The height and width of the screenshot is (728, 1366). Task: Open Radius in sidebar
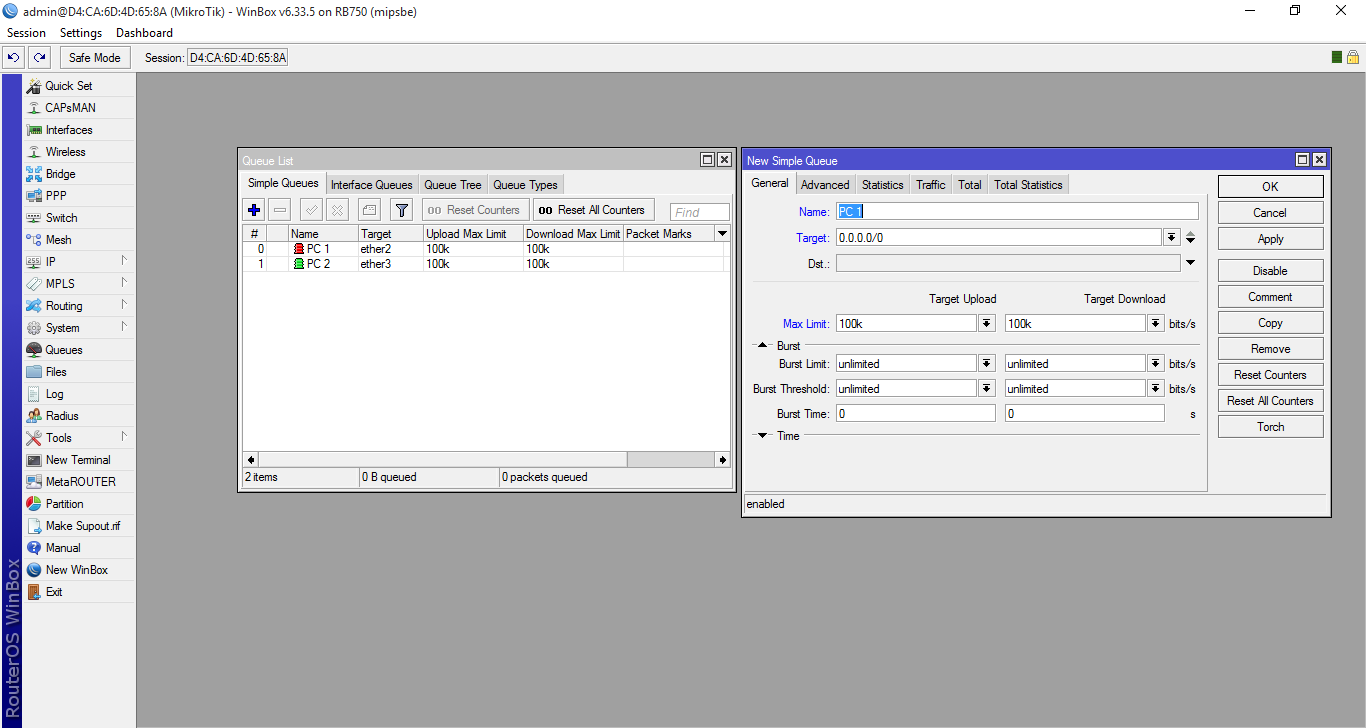pyautogui.click(x=62, y=416)
